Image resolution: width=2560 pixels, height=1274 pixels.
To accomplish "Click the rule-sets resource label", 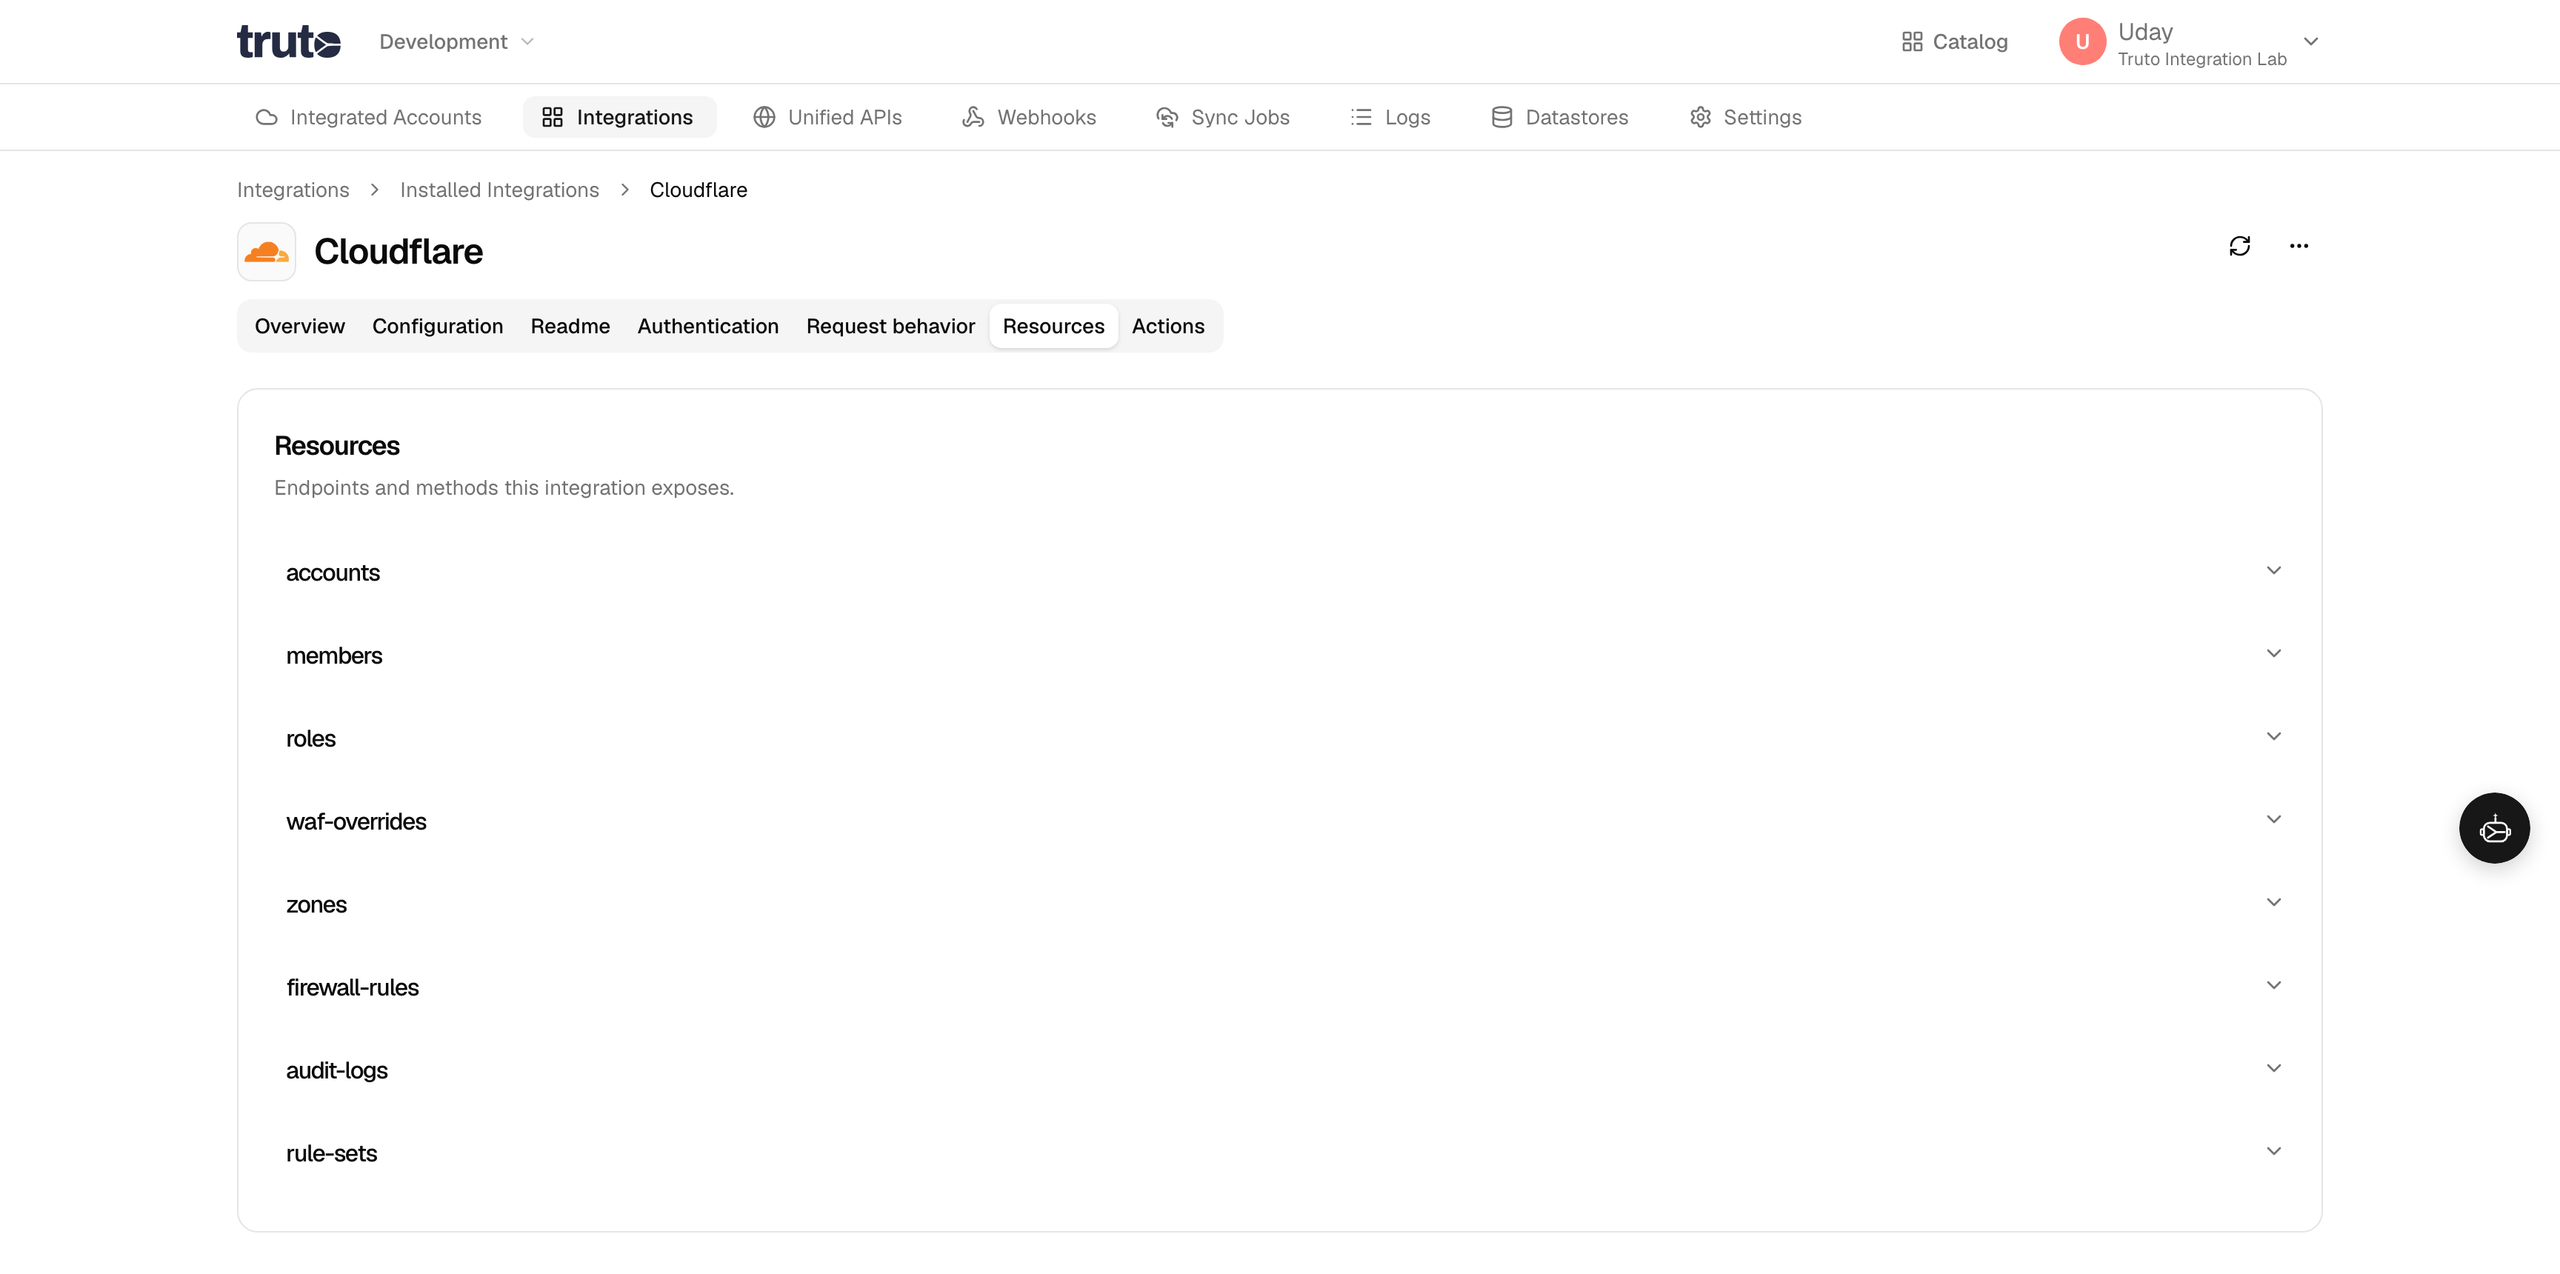I will (331, 1154).
